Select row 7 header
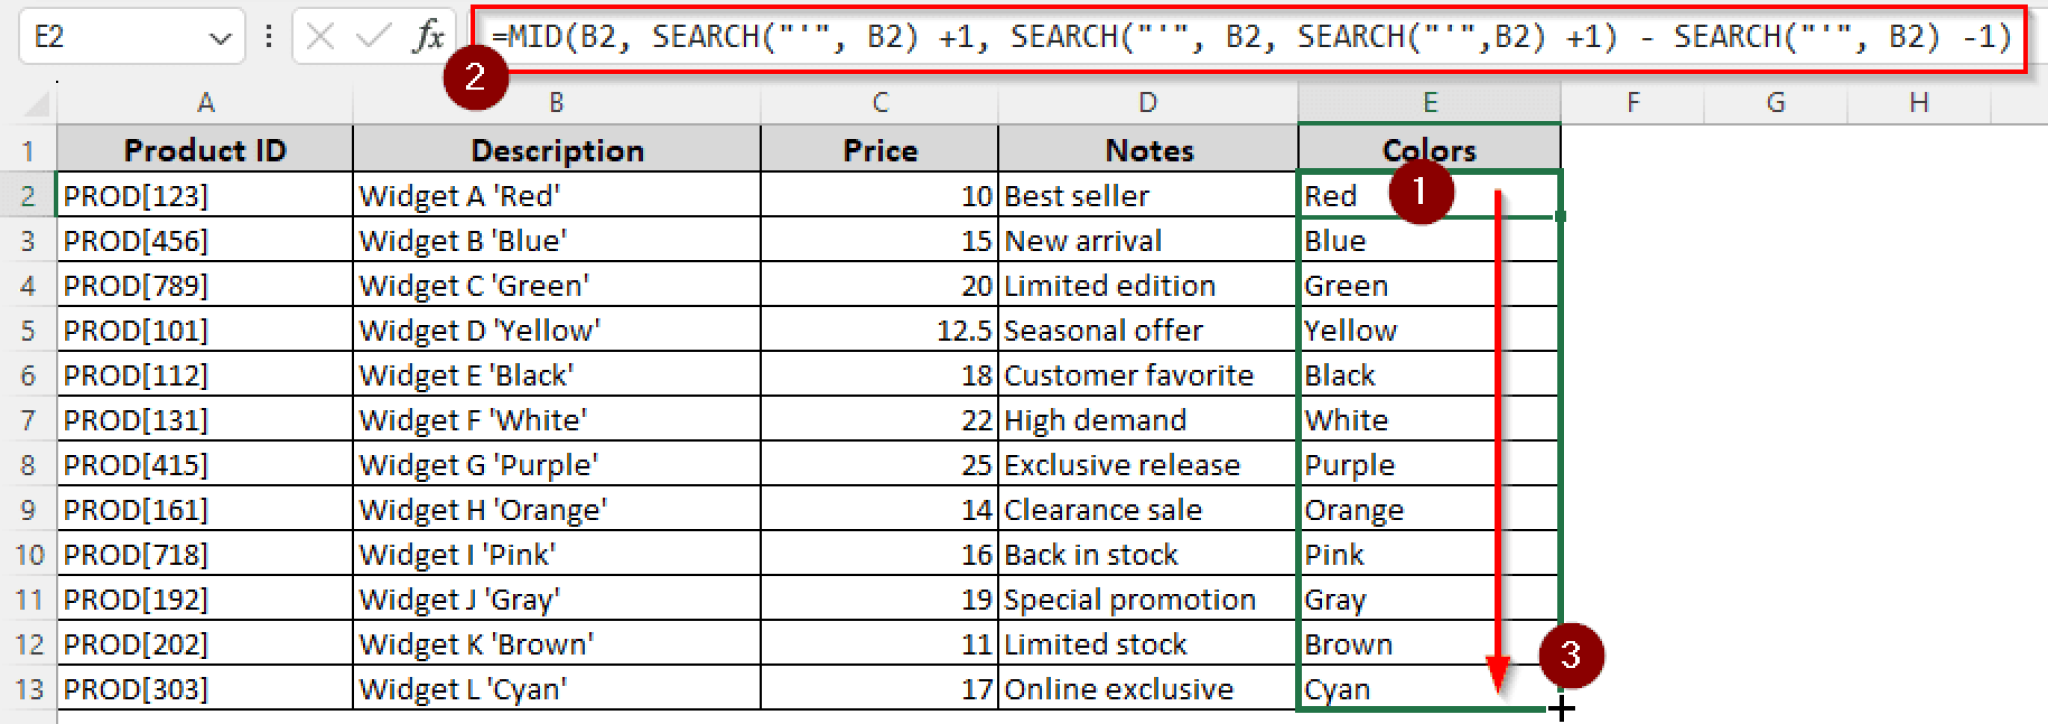The image size is (2048, 724). pyautogui.click(x=28, y=420)
